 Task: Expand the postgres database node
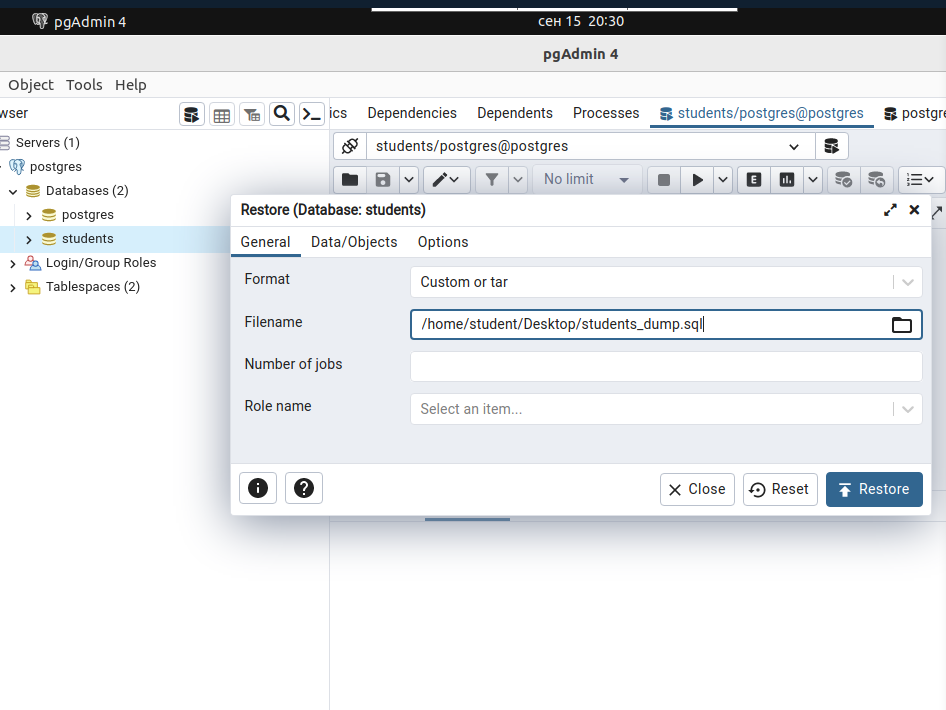pos(28,215)
